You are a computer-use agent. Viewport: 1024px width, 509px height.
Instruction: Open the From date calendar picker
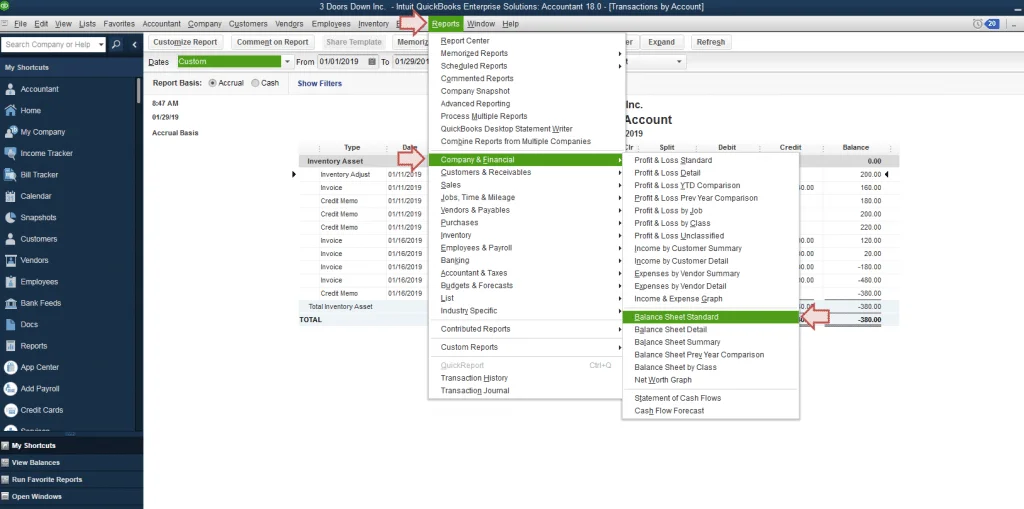[372, 62]
